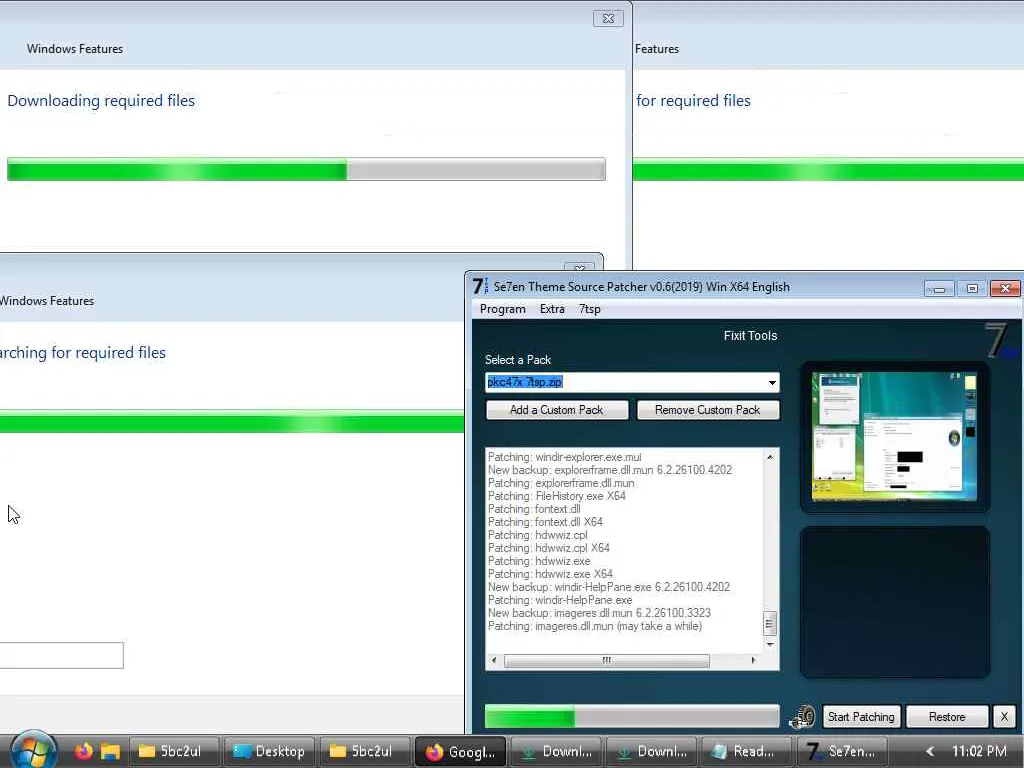The width and height of the screenshot is (1024, 768).
Task: Click Remove Custom Pack button
Action: (708, 410)
